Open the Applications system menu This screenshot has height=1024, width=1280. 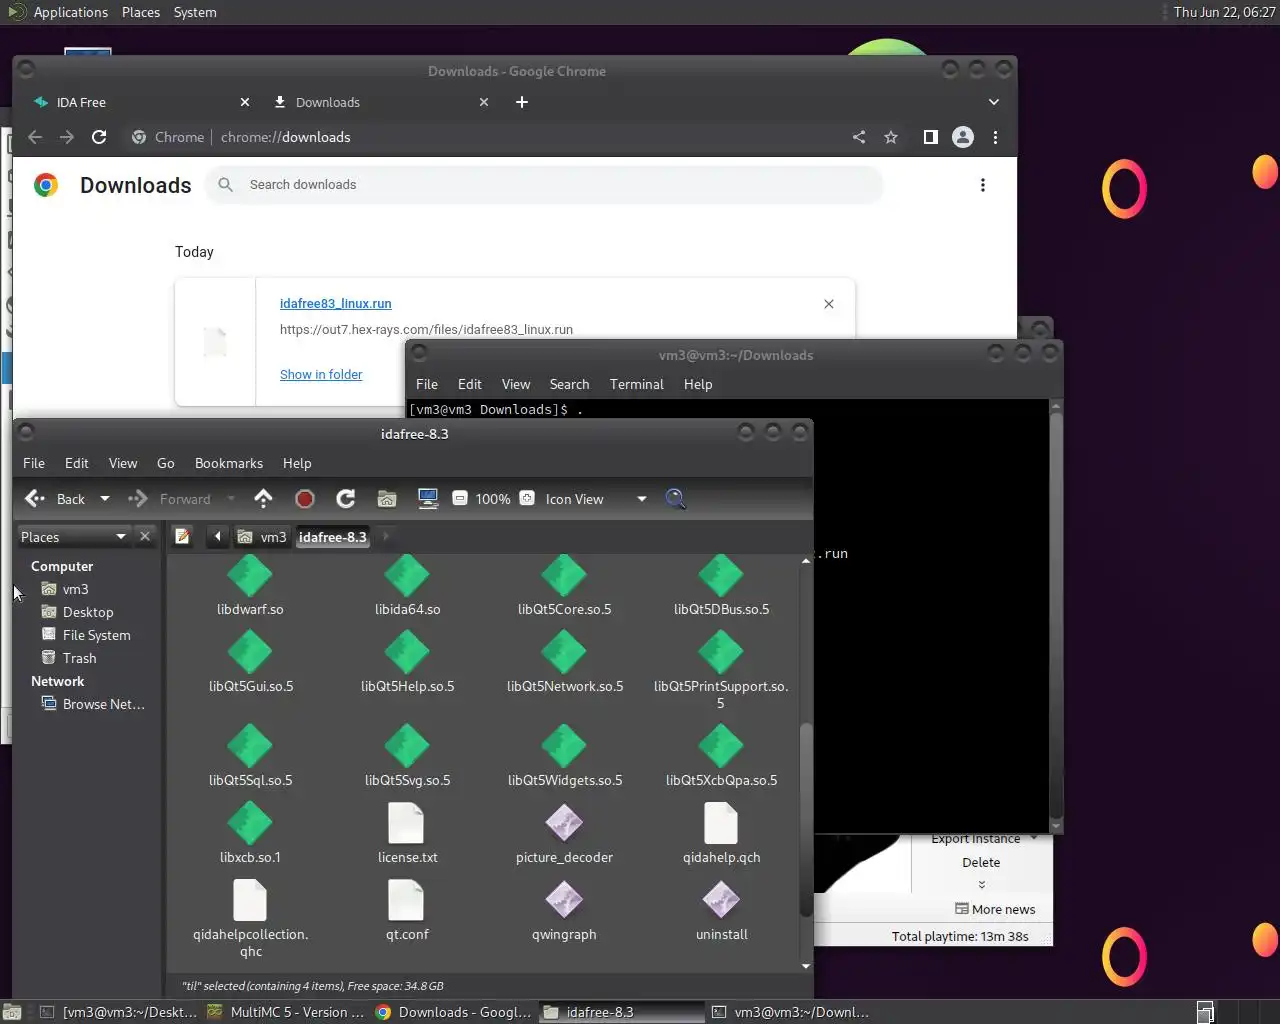click(x=58, y=12)
